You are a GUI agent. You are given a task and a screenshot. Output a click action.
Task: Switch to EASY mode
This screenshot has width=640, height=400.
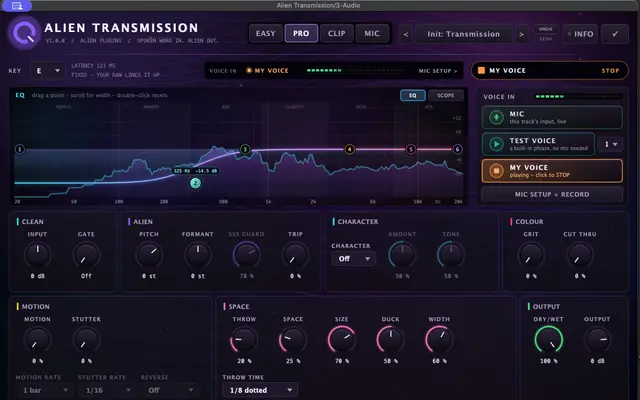[x=266, y=33]
